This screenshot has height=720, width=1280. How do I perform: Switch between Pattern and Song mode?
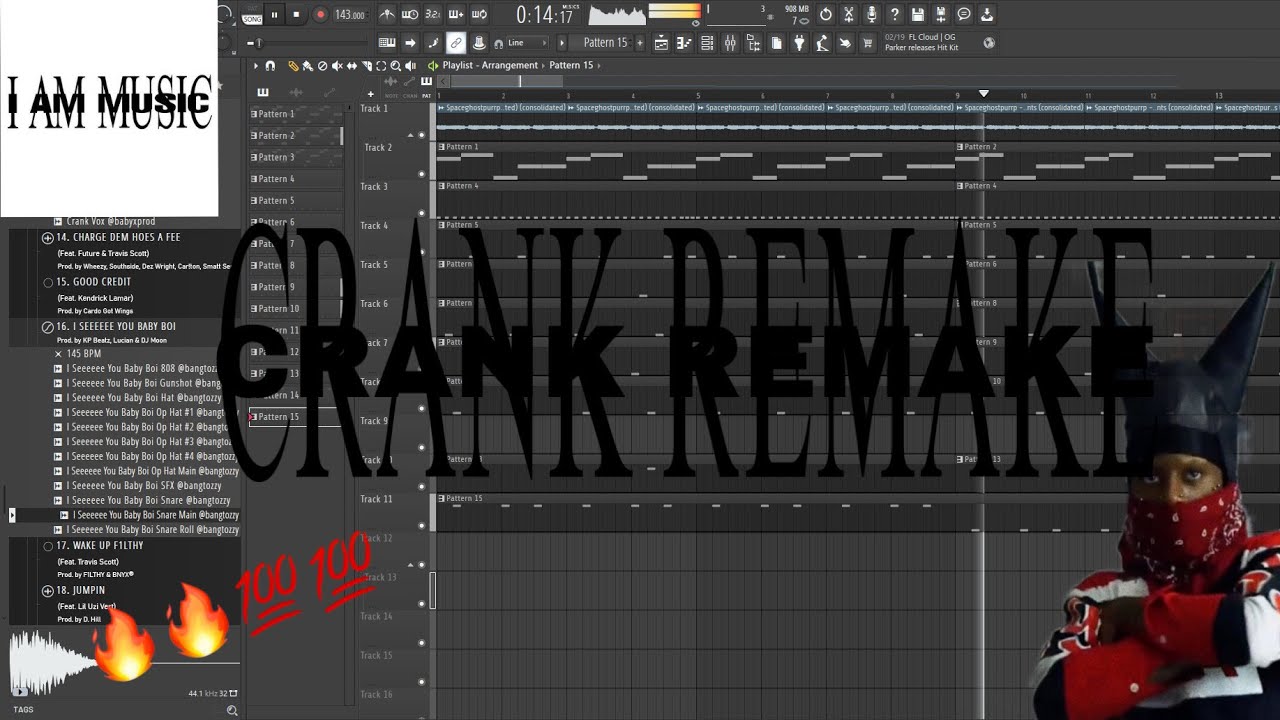pyautogui.click(x=252, y=15)
